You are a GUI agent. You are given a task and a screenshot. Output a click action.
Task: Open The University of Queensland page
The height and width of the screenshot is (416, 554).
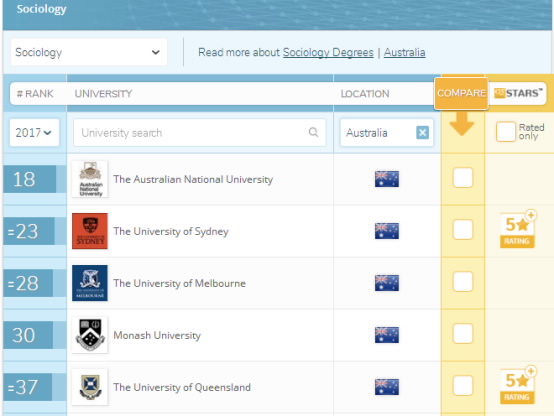click(182, 387)
